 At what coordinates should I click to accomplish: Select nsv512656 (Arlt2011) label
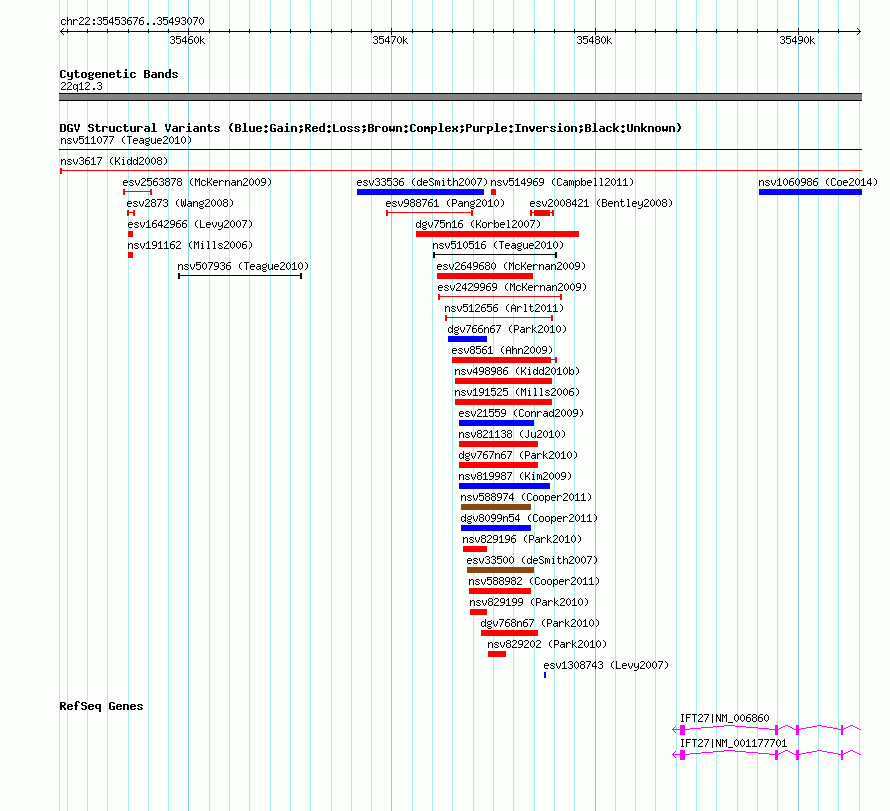pos(504,308)
